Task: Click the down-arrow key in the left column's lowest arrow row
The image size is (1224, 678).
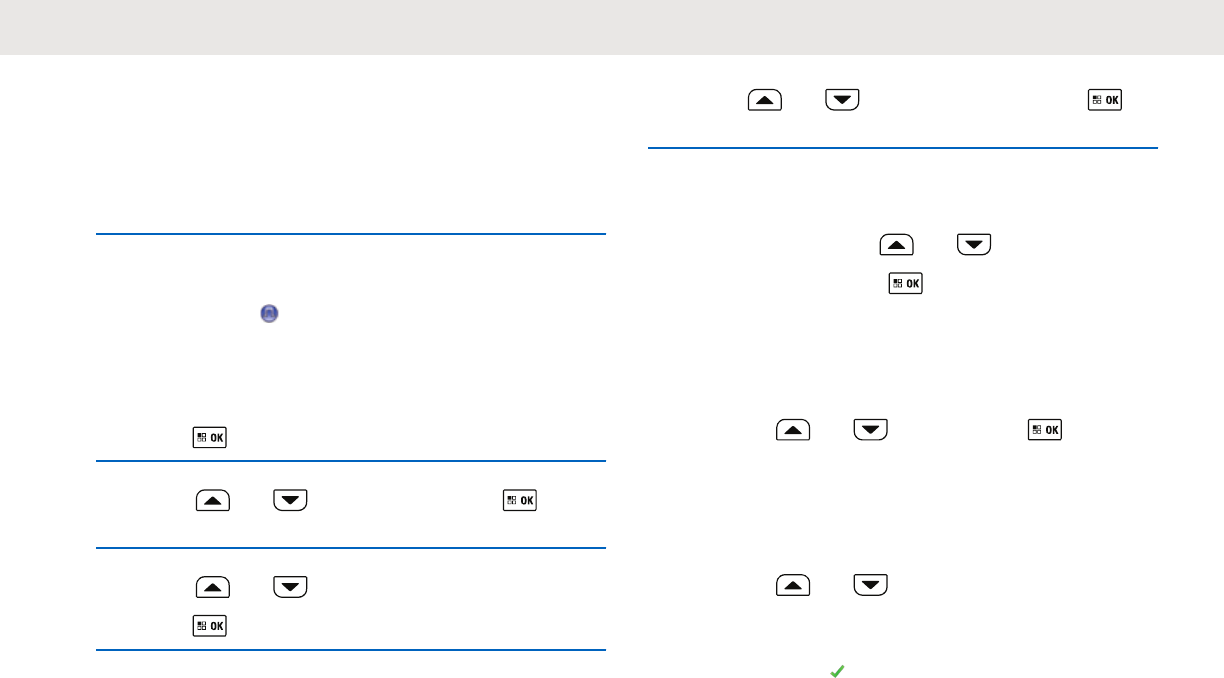Action: (289, 587)
